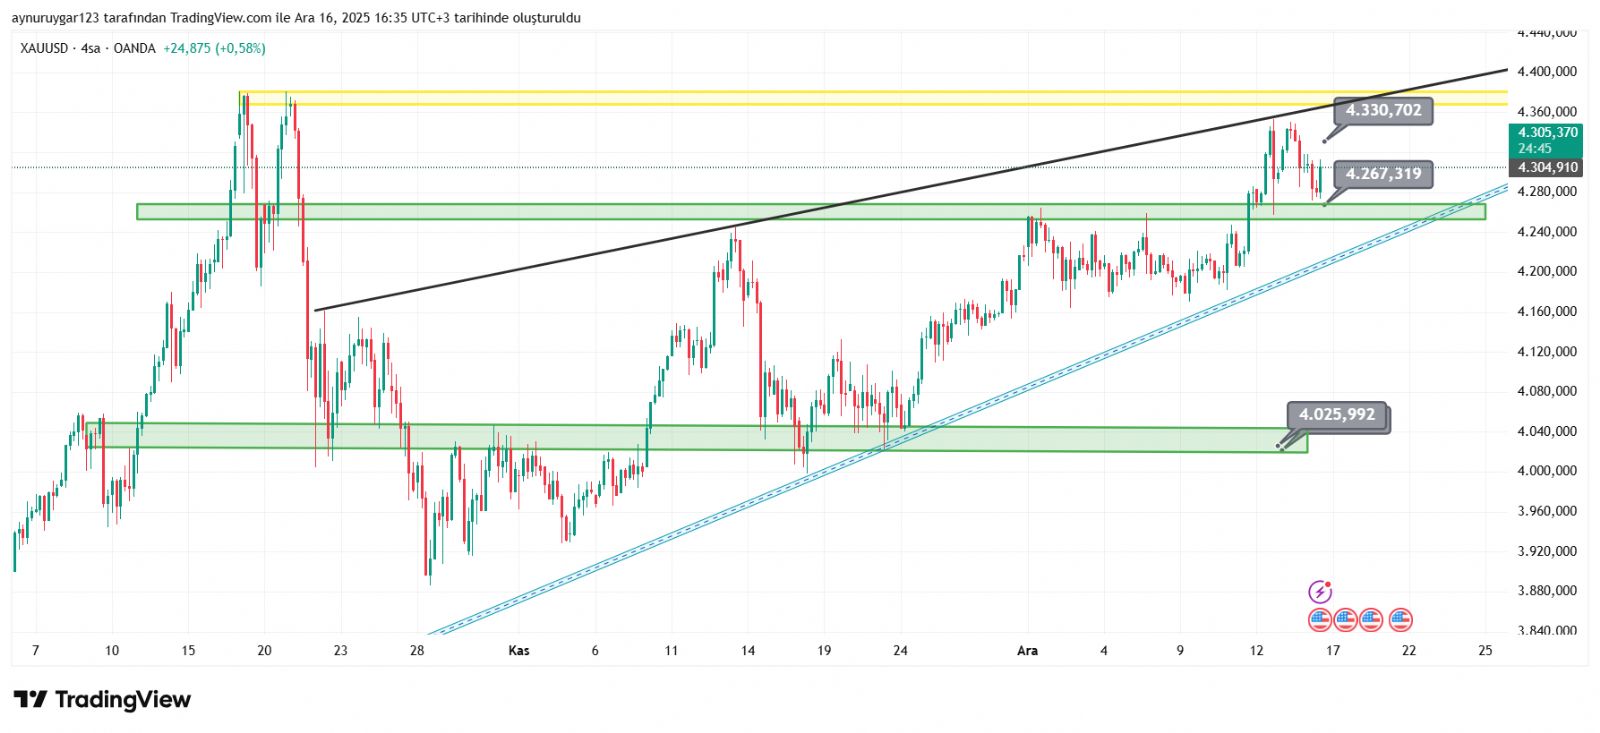Open the 4sa timeframe interval selector
The width and height of the screenshot is (1600, 733).
tap(91, 48)
